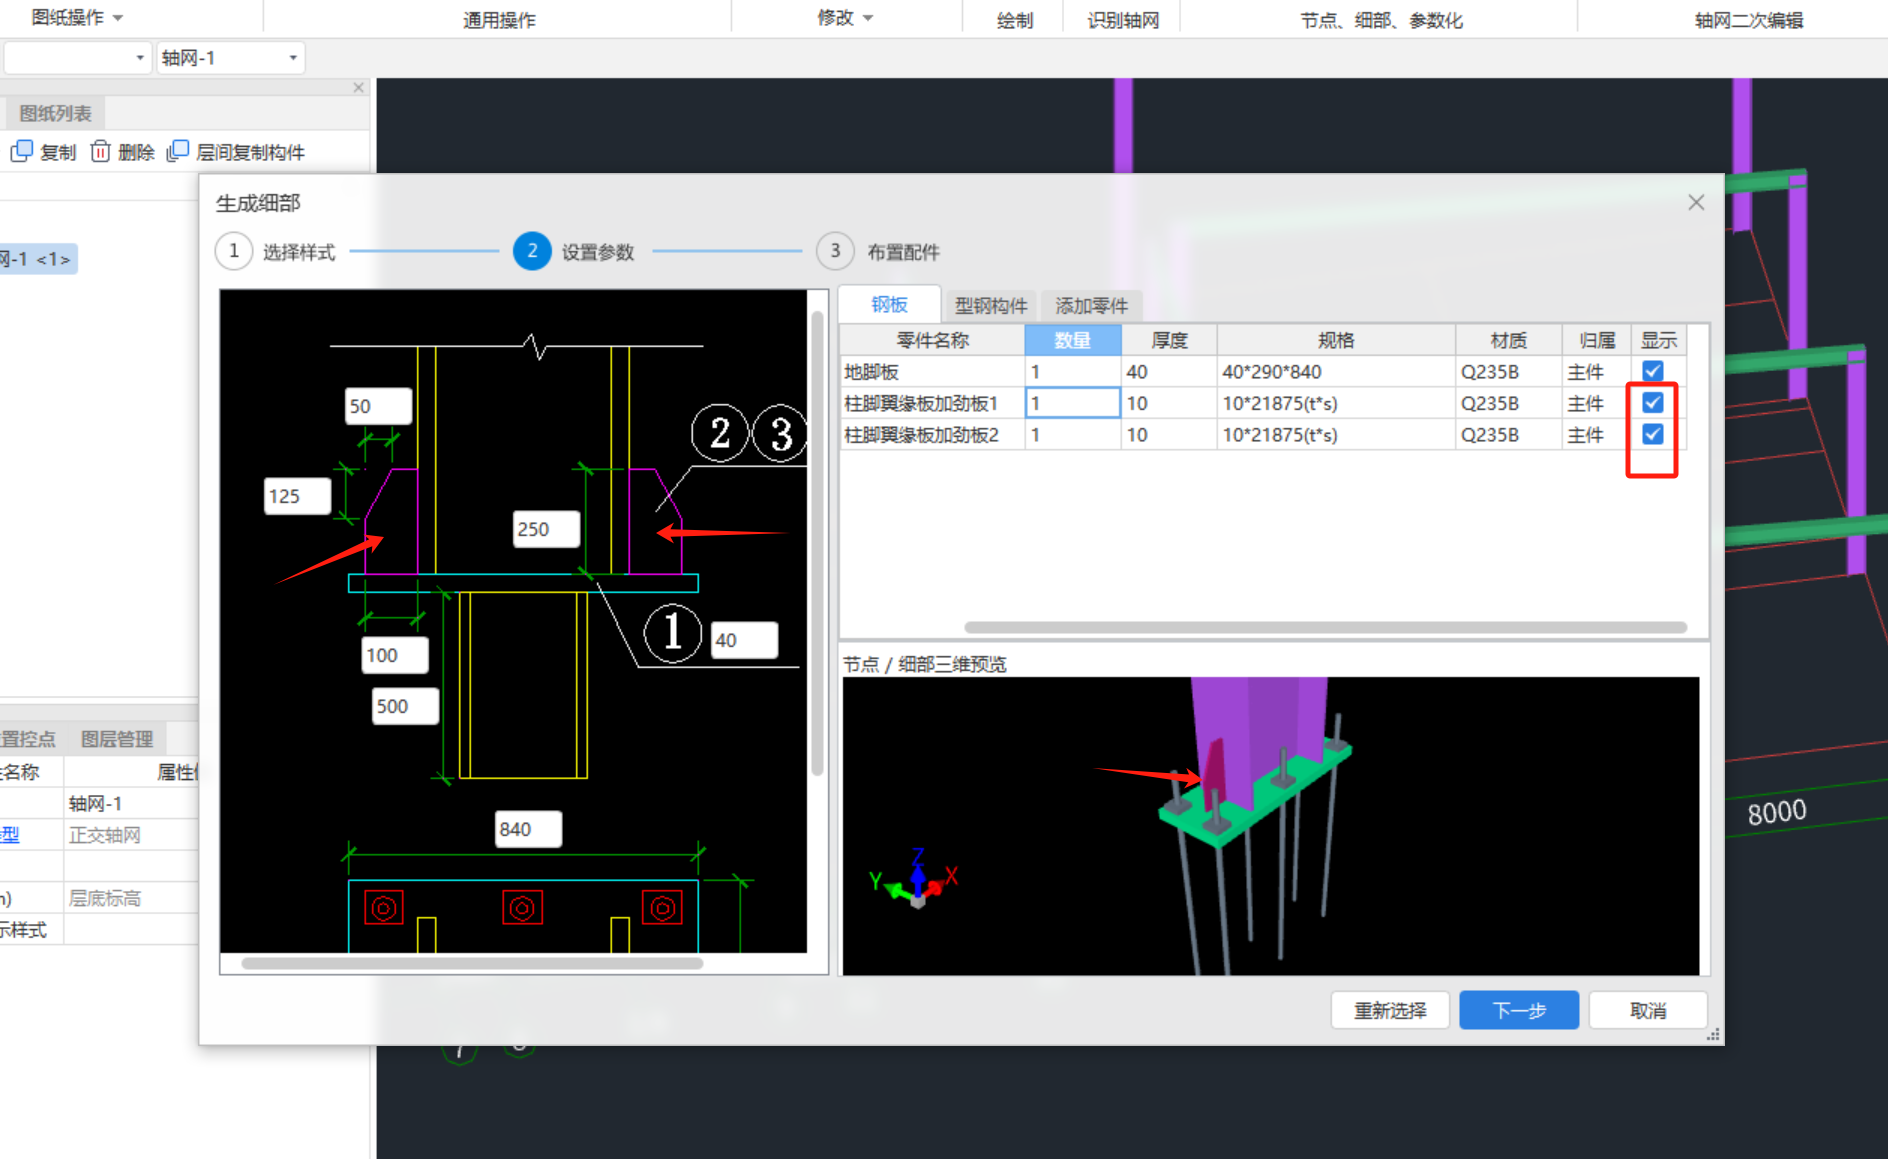
Task: Select spec cell 40*290*840
Action: click(1336, 372)
